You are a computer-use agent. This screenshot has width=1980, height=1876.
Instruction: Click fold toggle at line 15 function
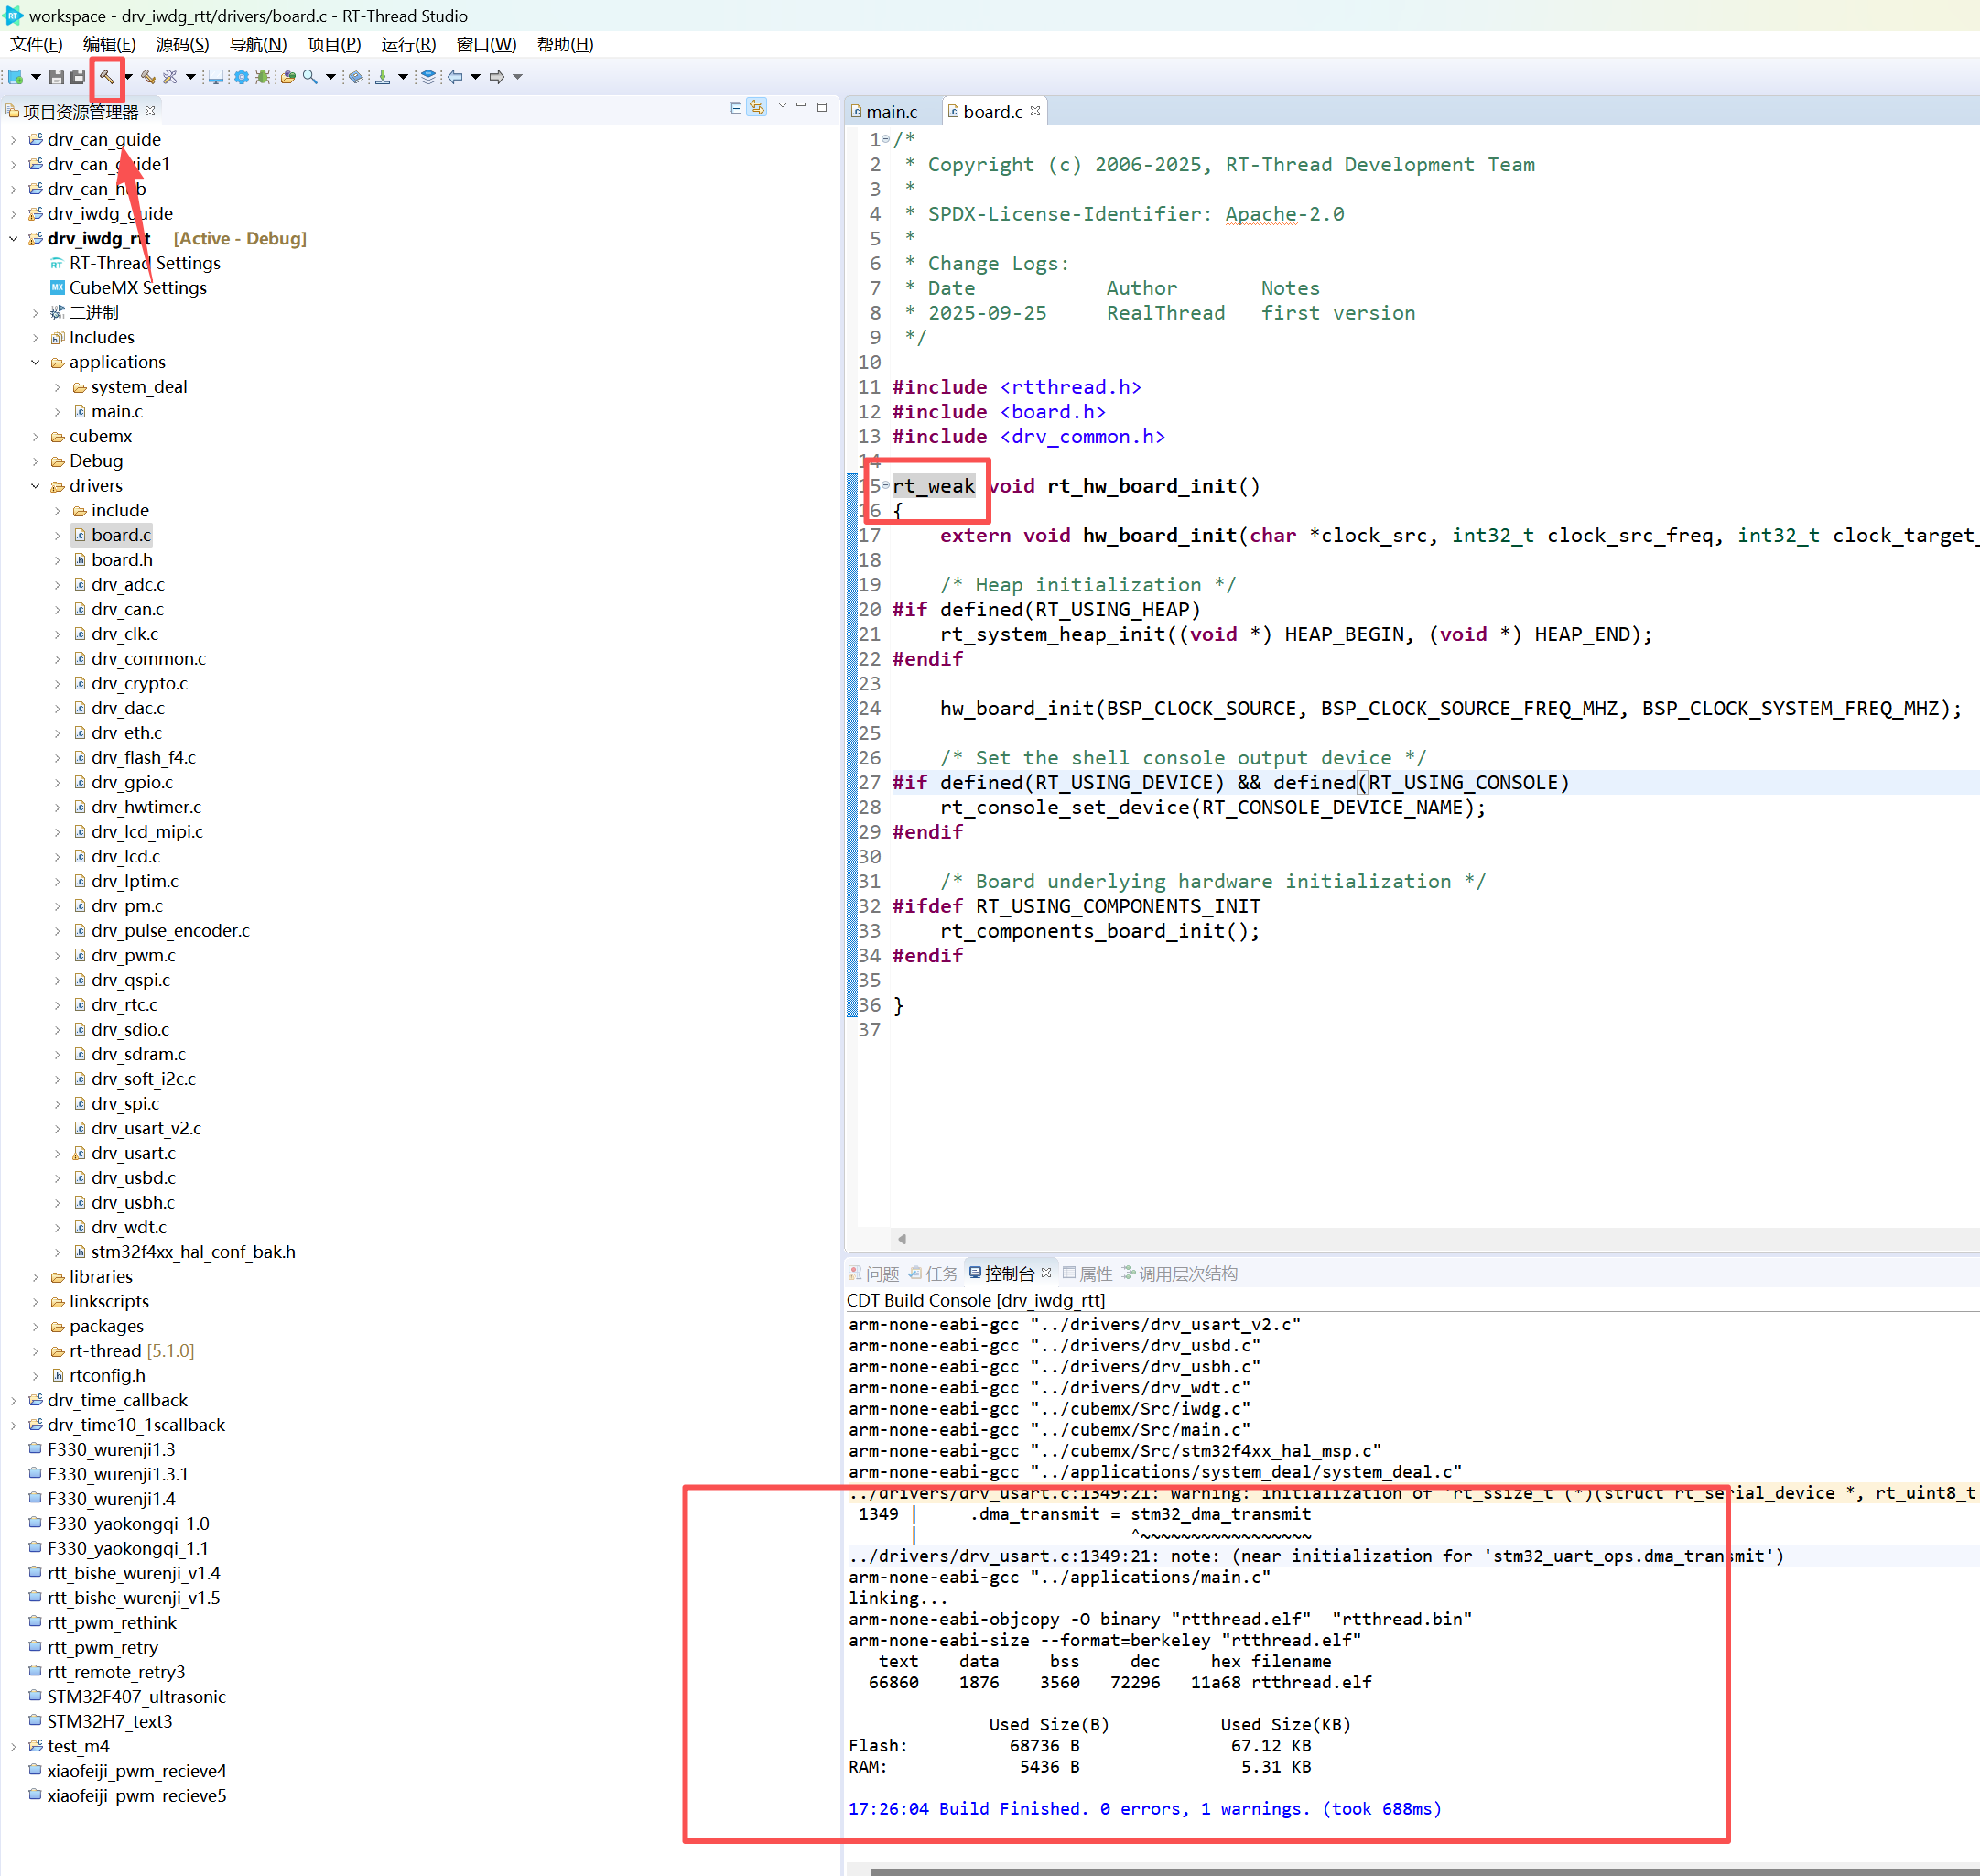(x=885, y=485)
